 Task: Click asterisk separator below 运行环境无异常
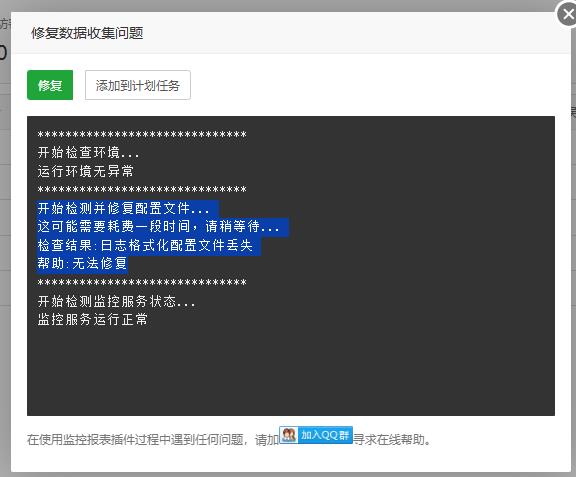click(142, 190)
